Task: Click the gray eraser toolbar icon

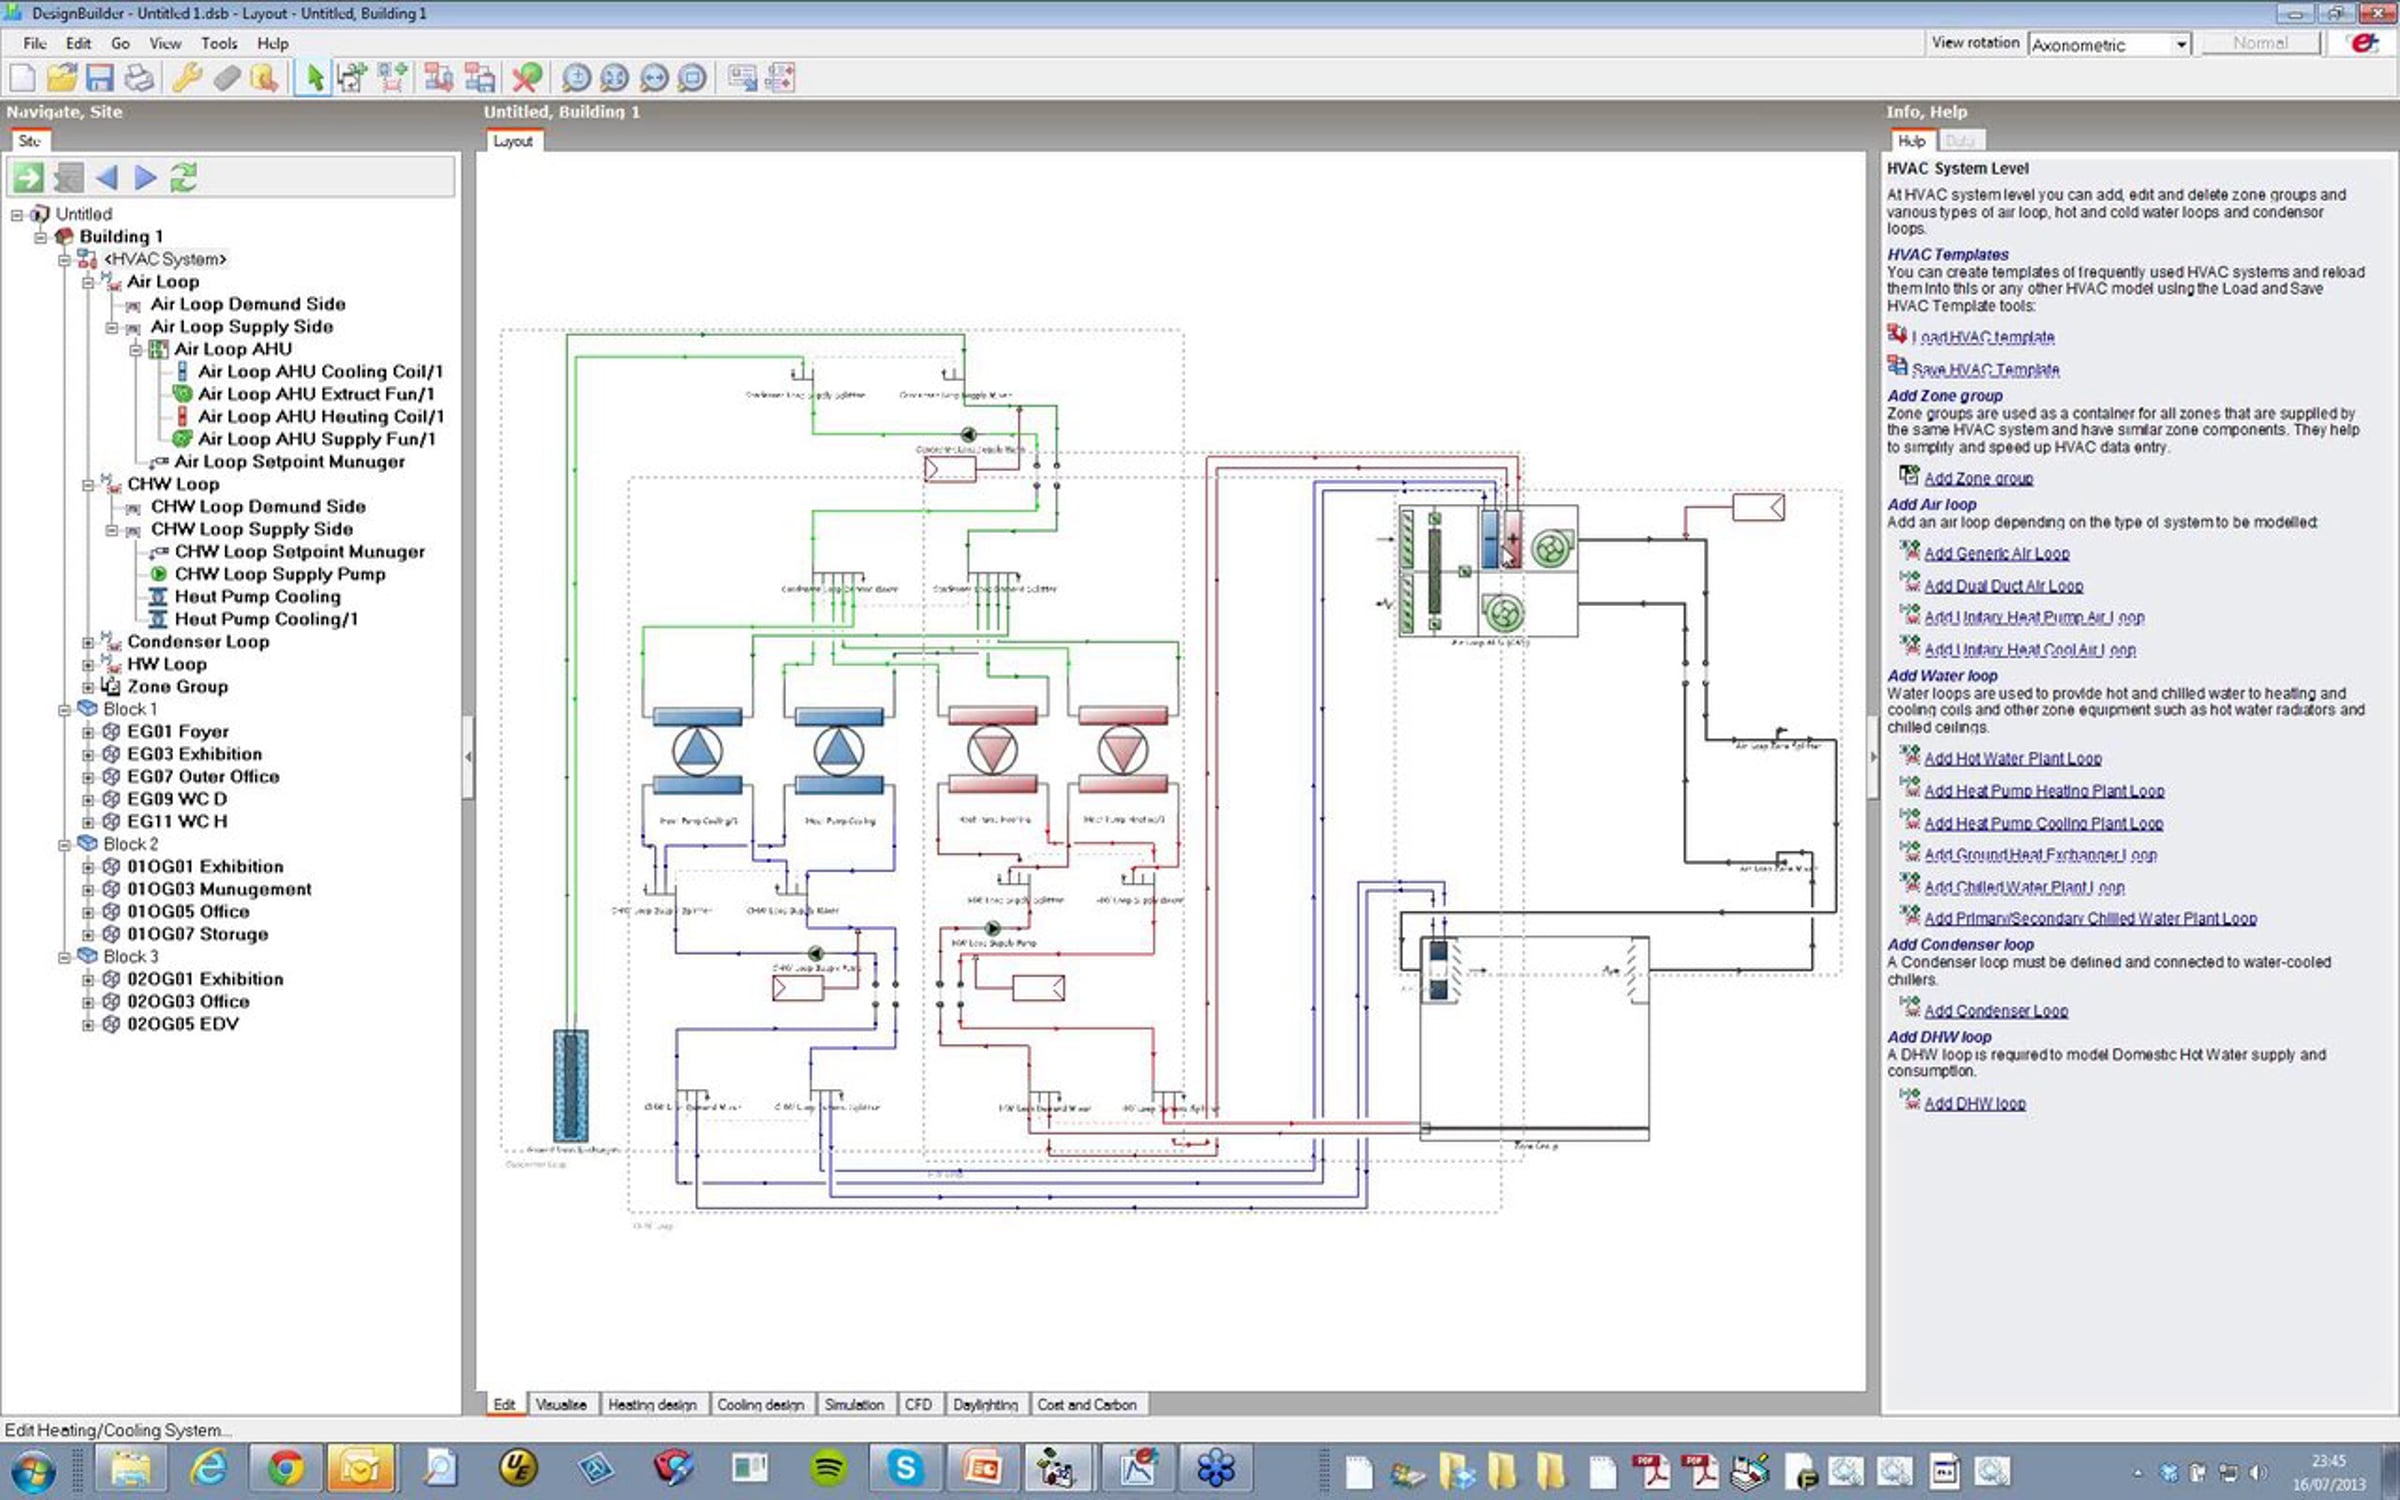Action: click(x=226, y=77)
